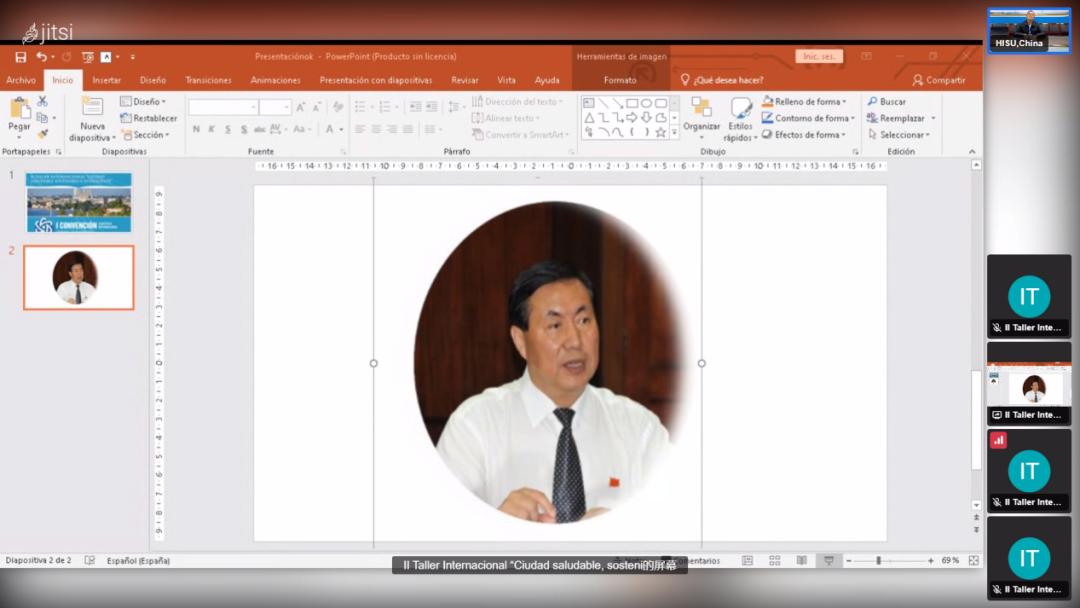Image resolution: width=1080 pixels, height=608 pixels.
Task: Expand the Diseño layout dropdown in Diapositivas
Action: pos(143,102)
